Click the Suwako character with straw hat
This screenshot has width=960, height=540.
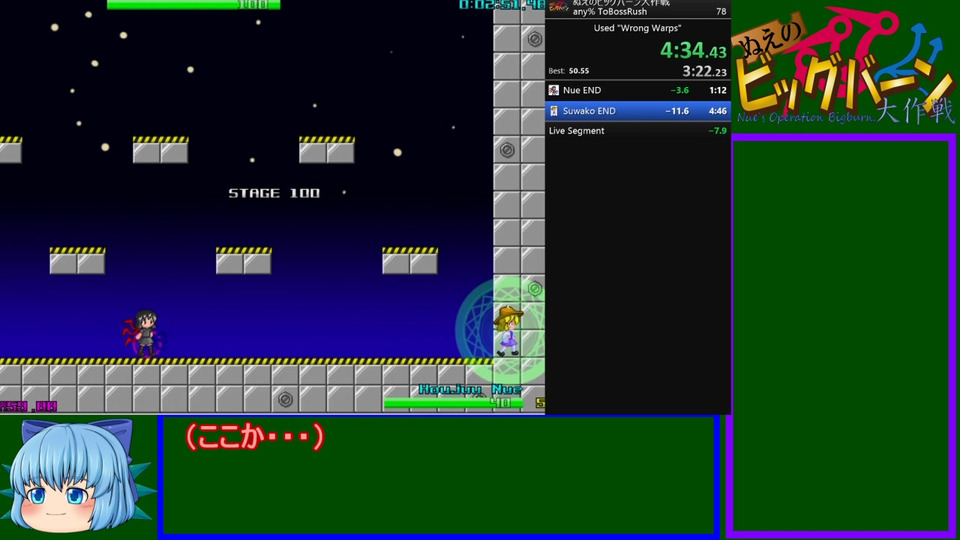508,331
